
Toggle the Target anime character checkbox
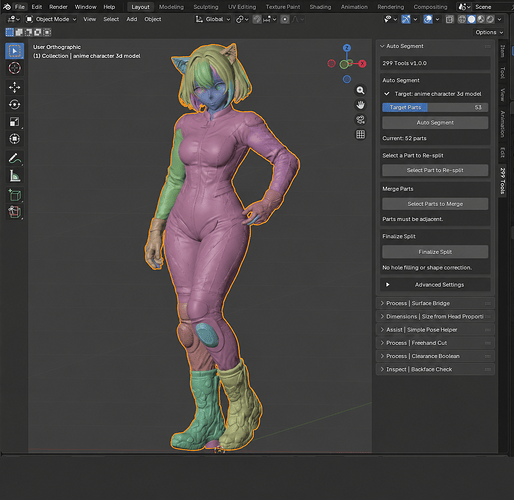tap(387, 94)
